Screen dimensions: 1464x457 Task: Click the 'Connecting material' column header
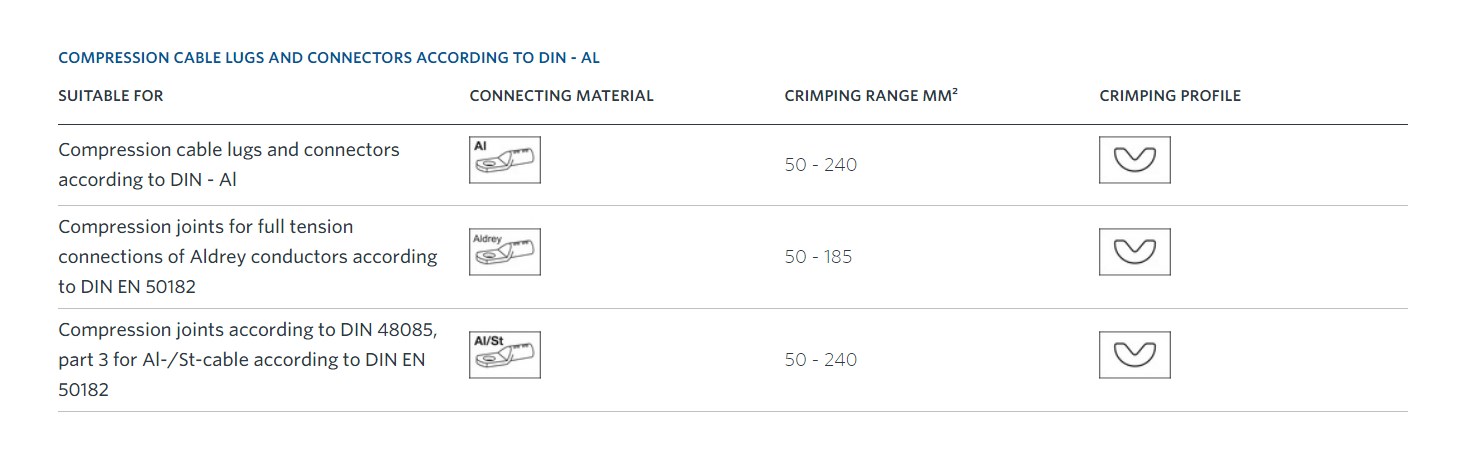[x=561, y=96]
